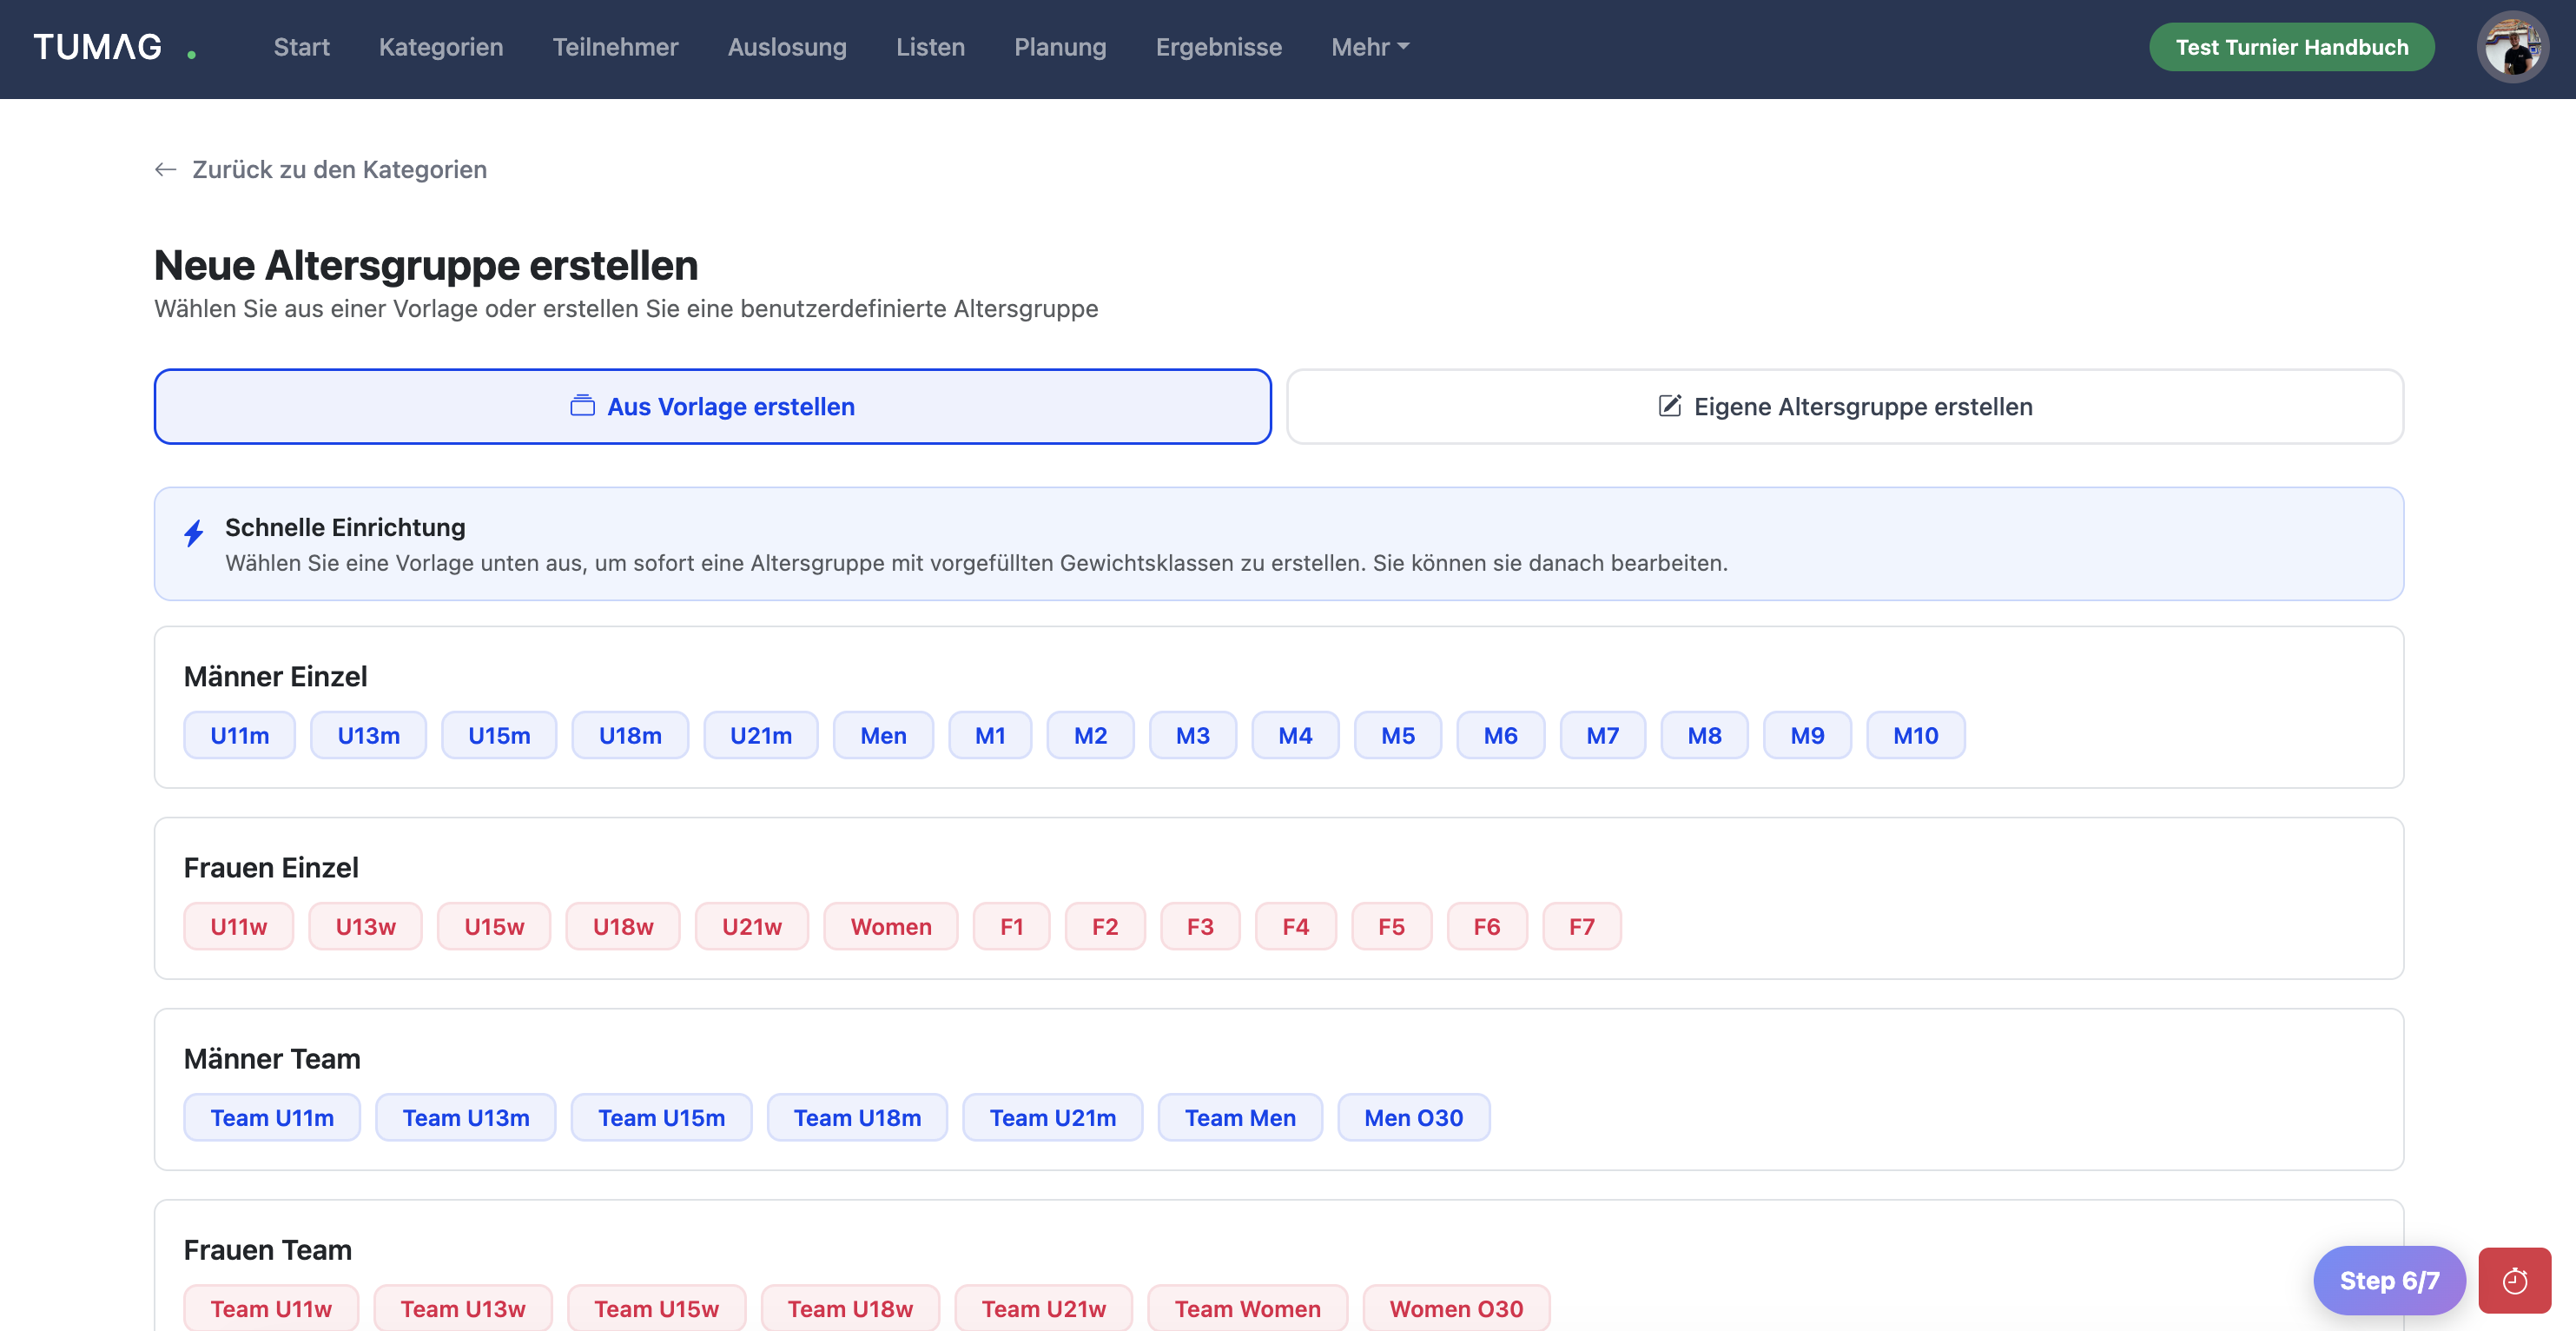Screen dimensions: 2576x1331
Task: Choose the U18m template
Action: click(x=630, y=735)
